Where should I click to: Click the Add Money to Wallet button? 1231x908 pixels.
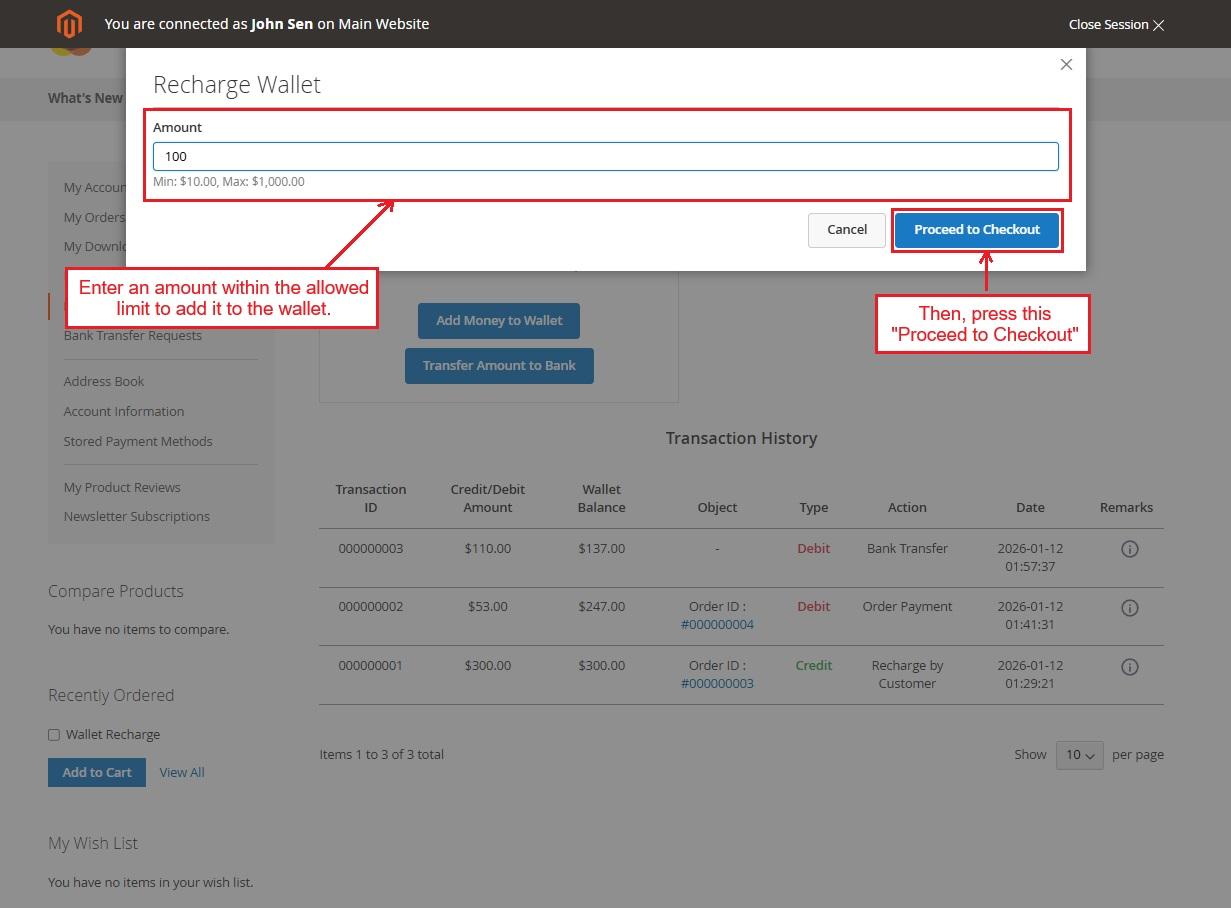[498, 321]
